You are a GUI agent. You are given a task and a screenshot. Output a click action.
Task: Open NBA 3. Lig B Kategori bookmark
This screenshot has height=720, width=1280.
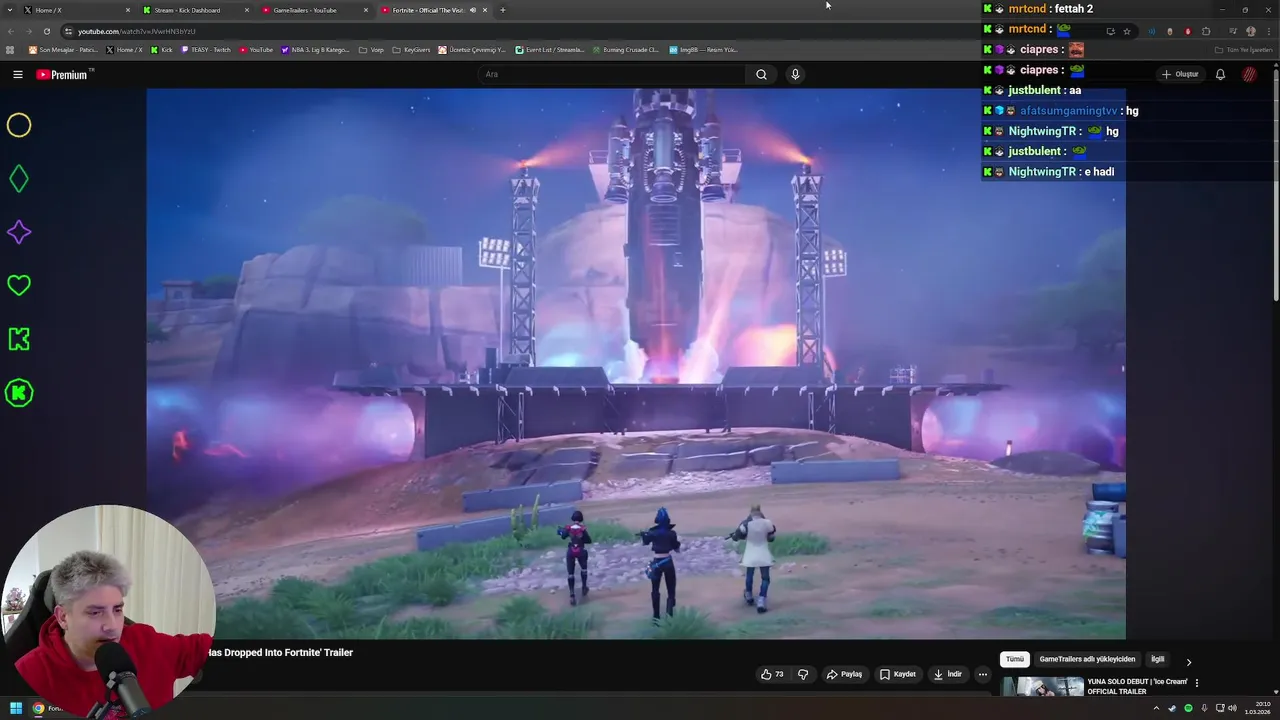coord(316,49)
